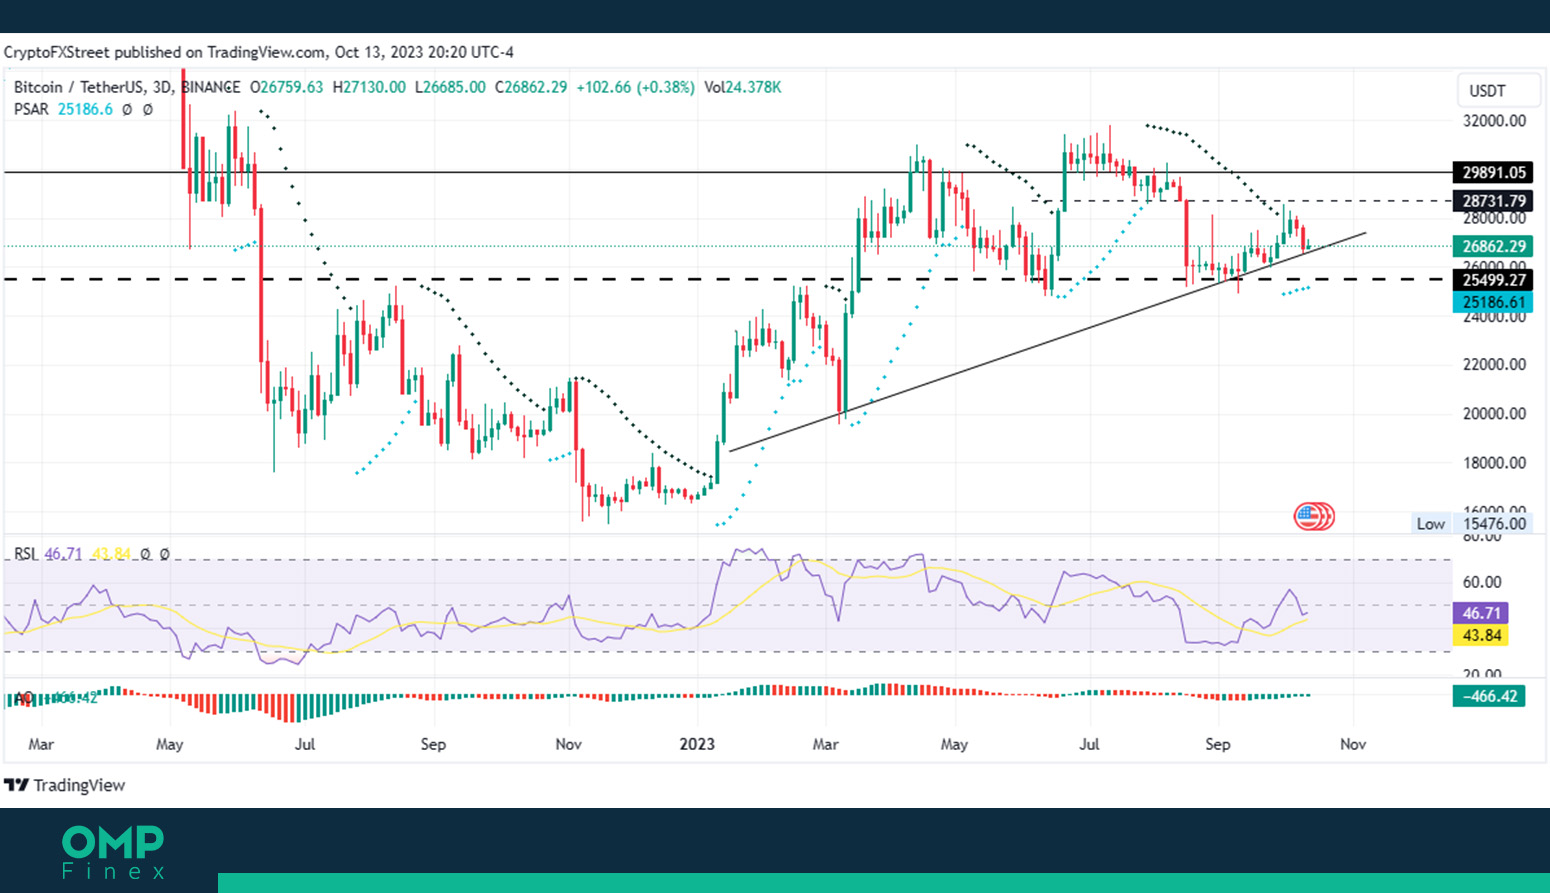Screen dimensions: 1550x893
Task: Click the +102.66 (+0.38%) change value
Action: pos(635,87)
